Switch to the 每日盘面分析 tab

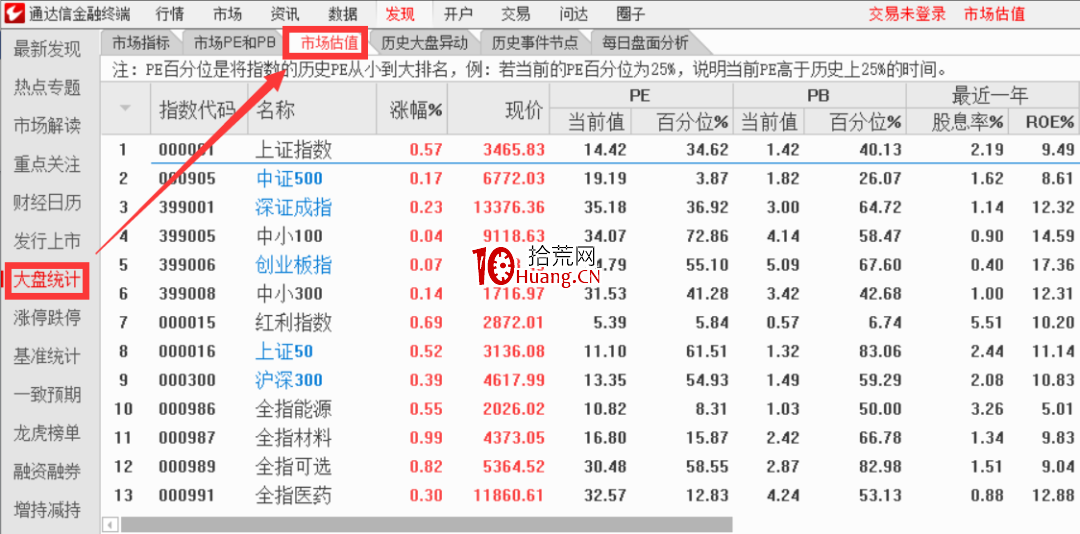645,43
